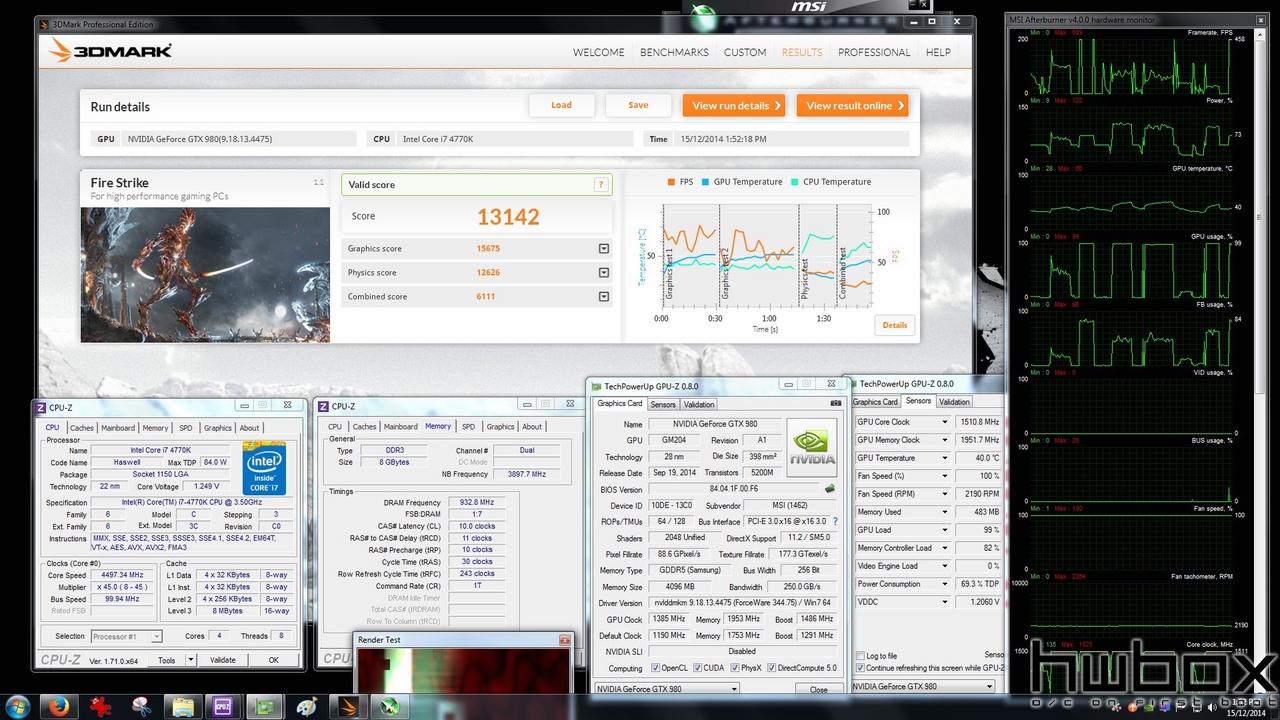Launch Firefox from the taskbar

[x=60, y=706]
